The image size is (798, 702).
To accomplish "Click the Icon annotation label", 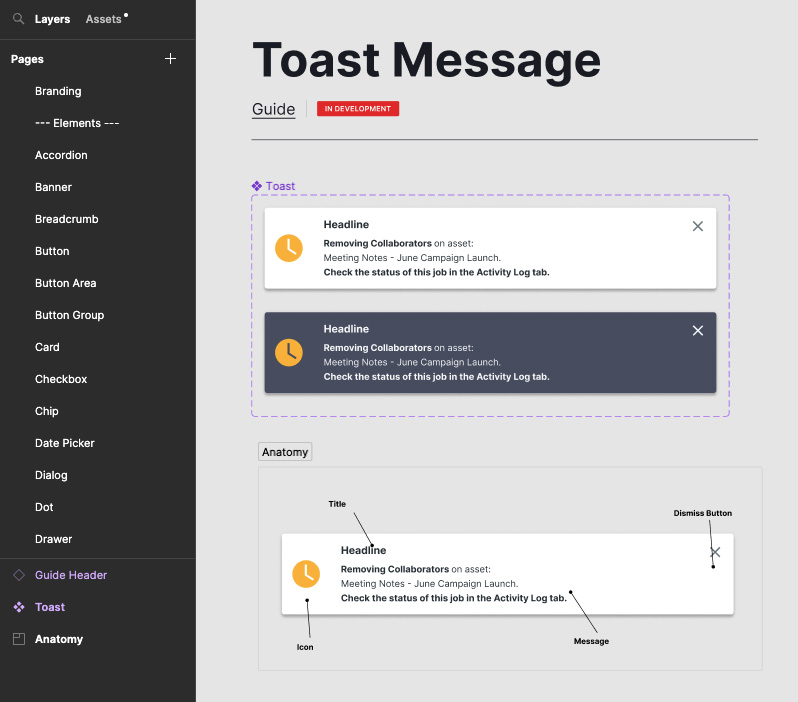I will (x=305, y=647).
